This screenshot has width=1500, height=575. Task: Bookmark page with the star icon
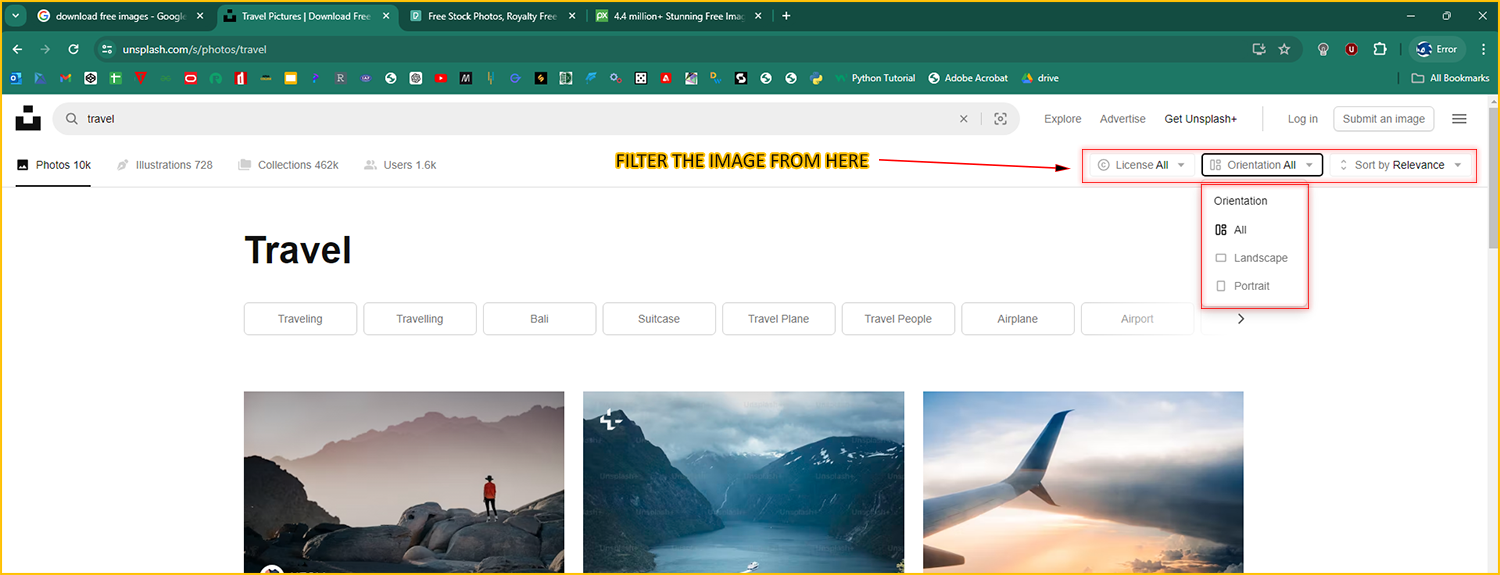point(1284,49)
